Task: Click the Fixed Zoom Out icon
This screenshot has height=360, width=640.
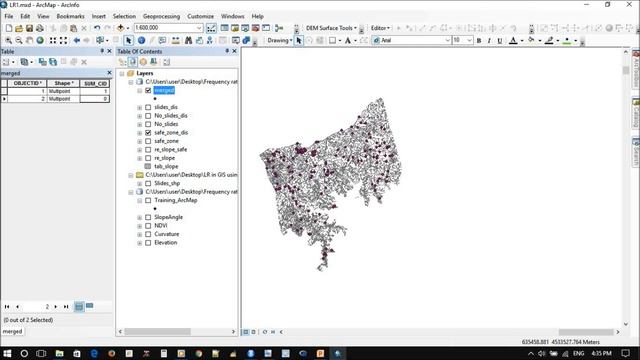Action: tap(63, 40)
